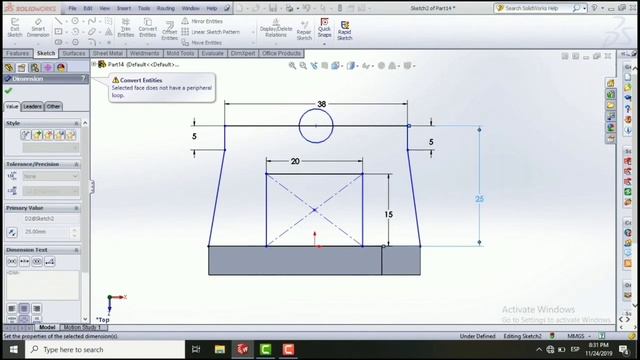This screenshot has width=640, height=360.
Task: Collapse the Tolerance/Precision section
Action: [x=76, y=164]
